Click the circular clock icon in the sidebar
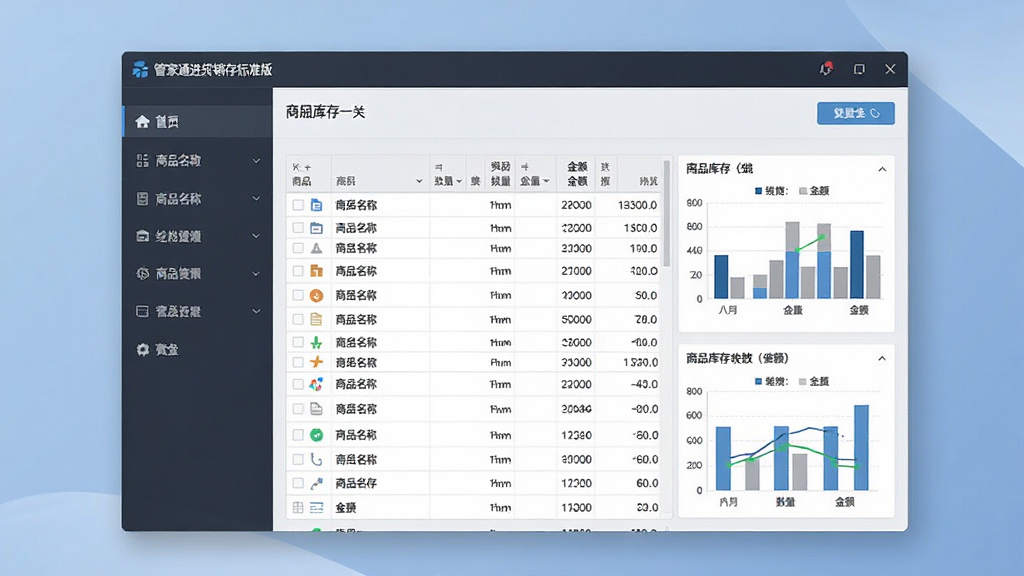The height and width of the screenshot is (576, 1024). [x=142, y=274]
